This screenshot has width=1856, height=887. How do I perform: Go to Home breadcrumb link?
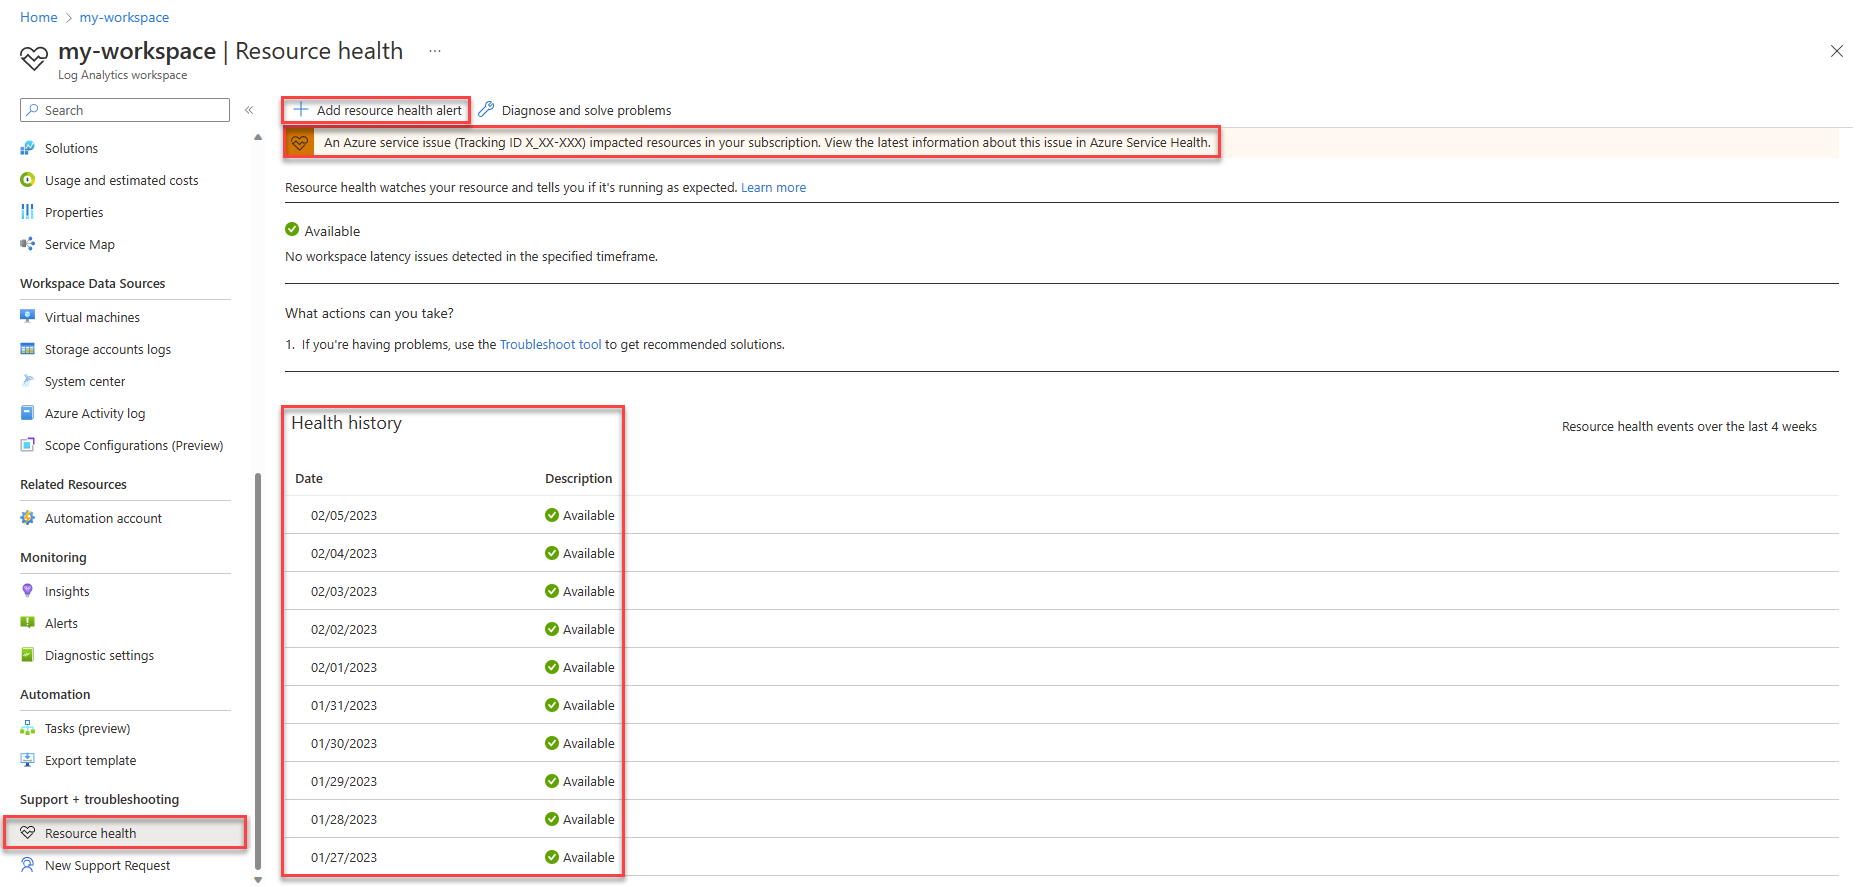39,17
